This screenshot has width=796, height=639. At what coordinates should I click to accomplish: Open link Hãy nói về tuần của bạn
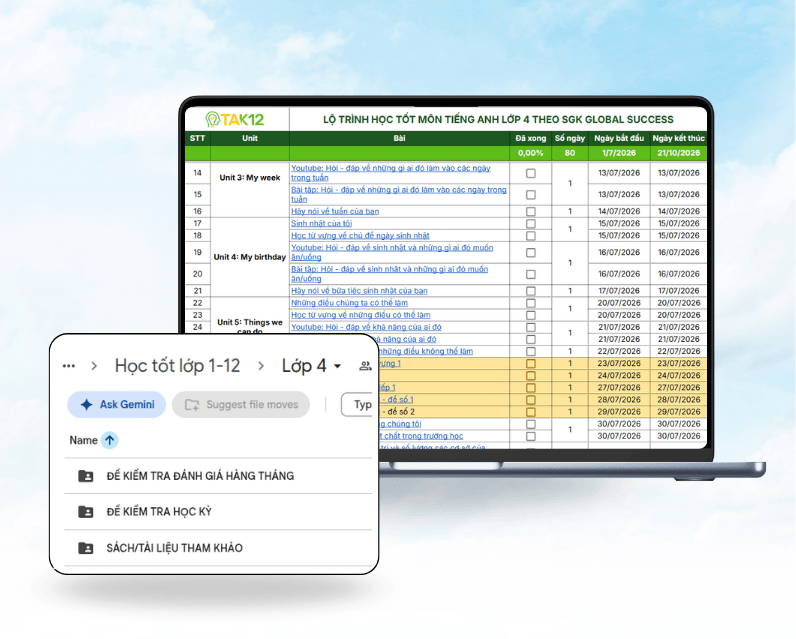335,211
